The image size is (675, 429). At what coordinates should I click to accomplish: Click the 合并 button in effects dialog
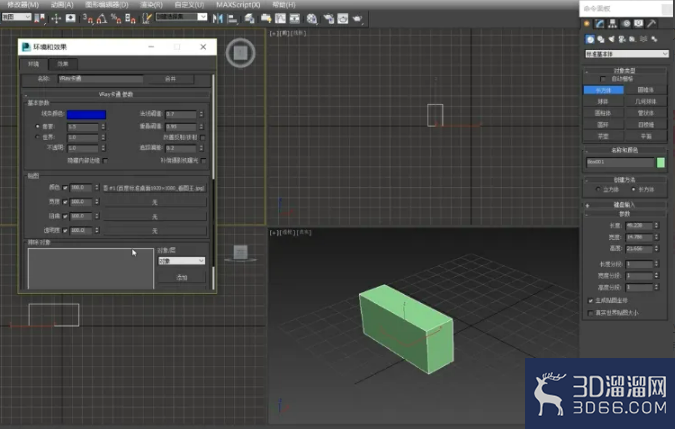click(170, 79)
